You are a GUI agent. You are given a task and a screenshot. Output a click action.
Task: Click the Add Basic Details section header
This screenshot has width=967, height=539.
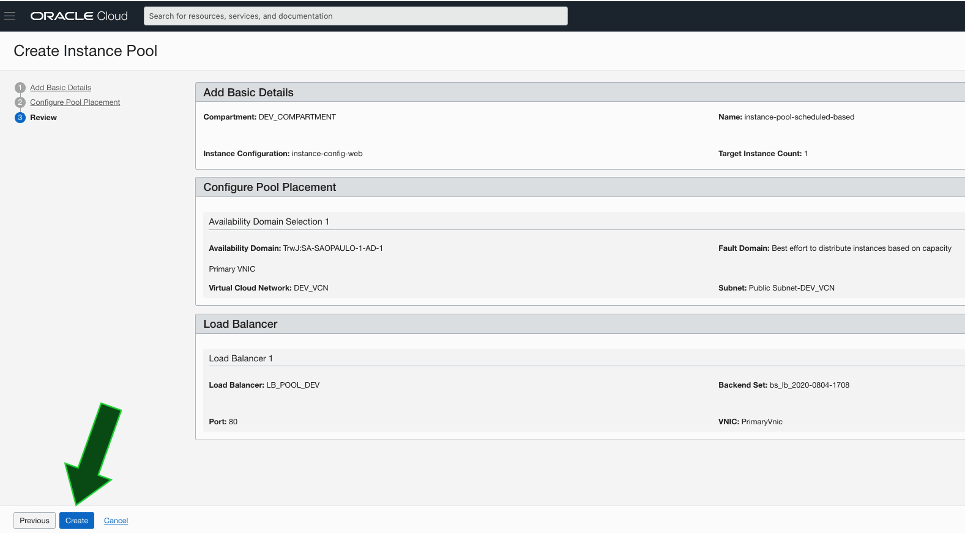point(248,92)
